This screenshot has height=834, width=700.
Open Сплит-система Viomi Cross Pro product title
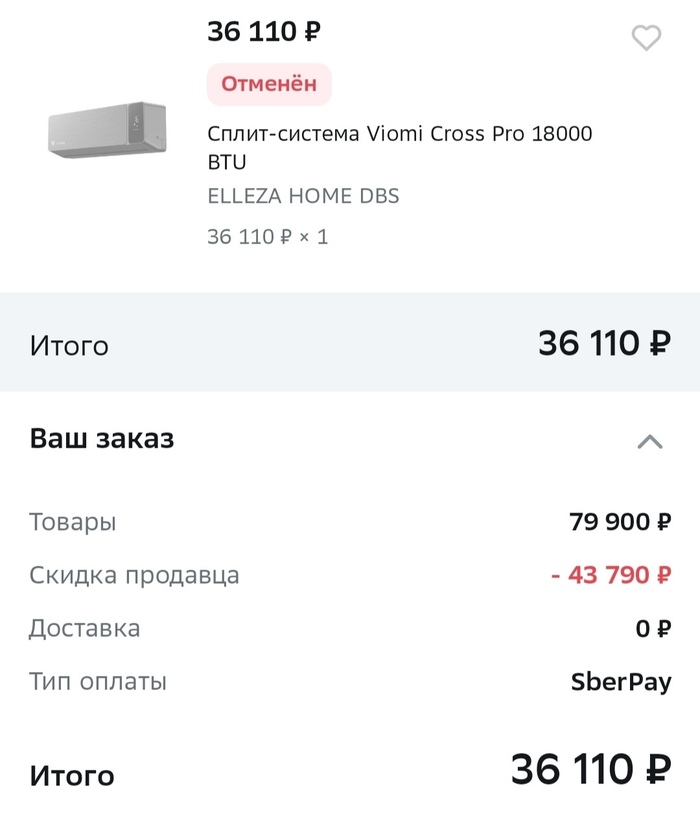click(x=399, y=147)
